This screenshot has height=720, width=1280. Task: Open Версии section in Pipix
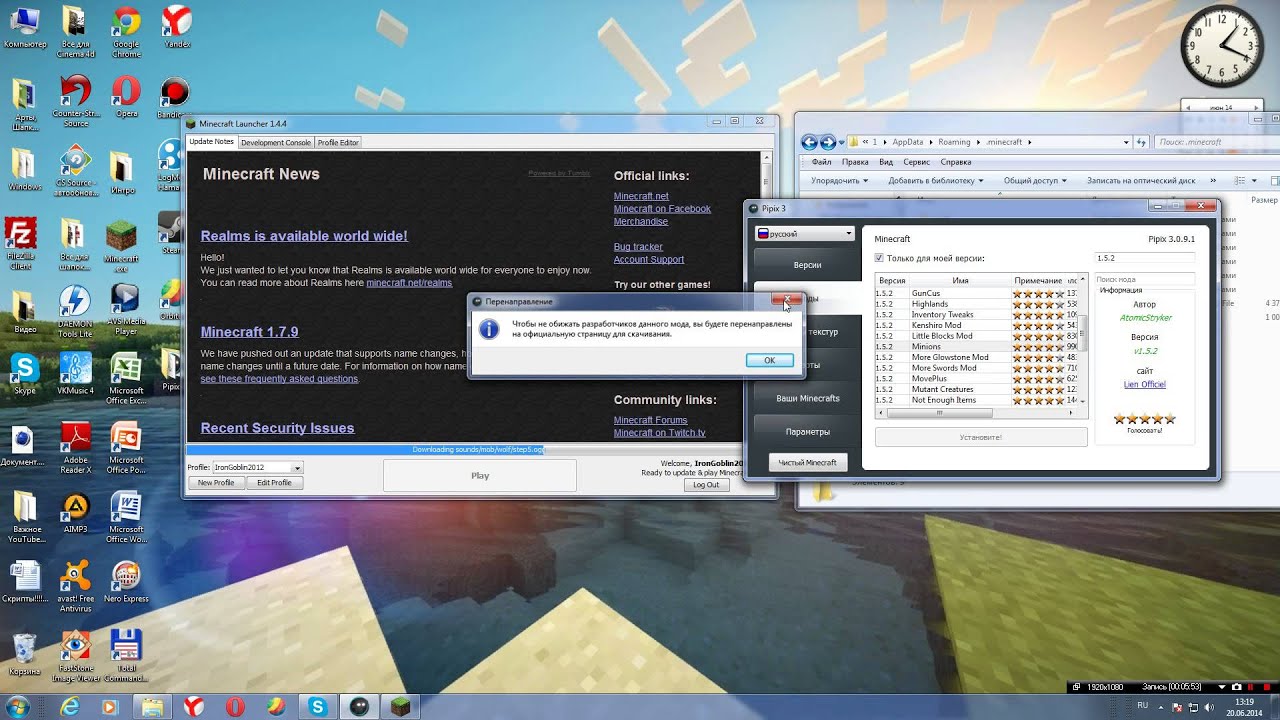click(807, 265)
